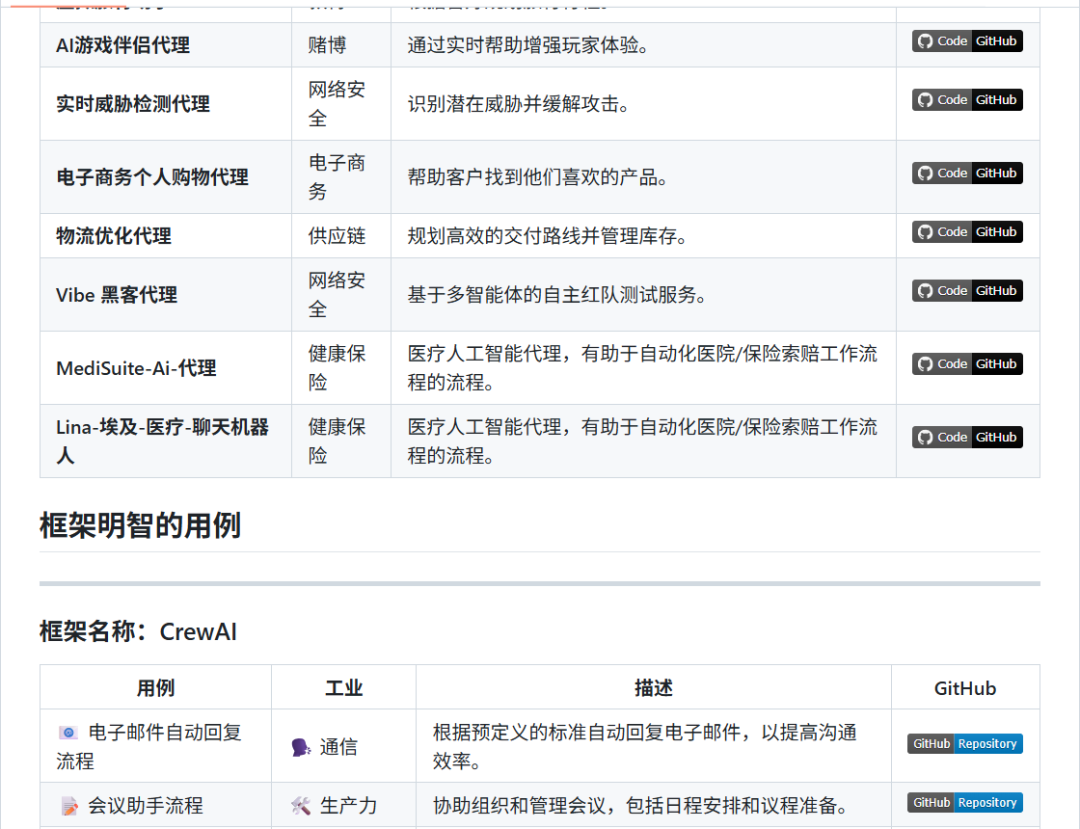Select the 实时威胁检测代理 row title
The width and height of the screenshot is (1080, 829).
(x=133, y=104)
